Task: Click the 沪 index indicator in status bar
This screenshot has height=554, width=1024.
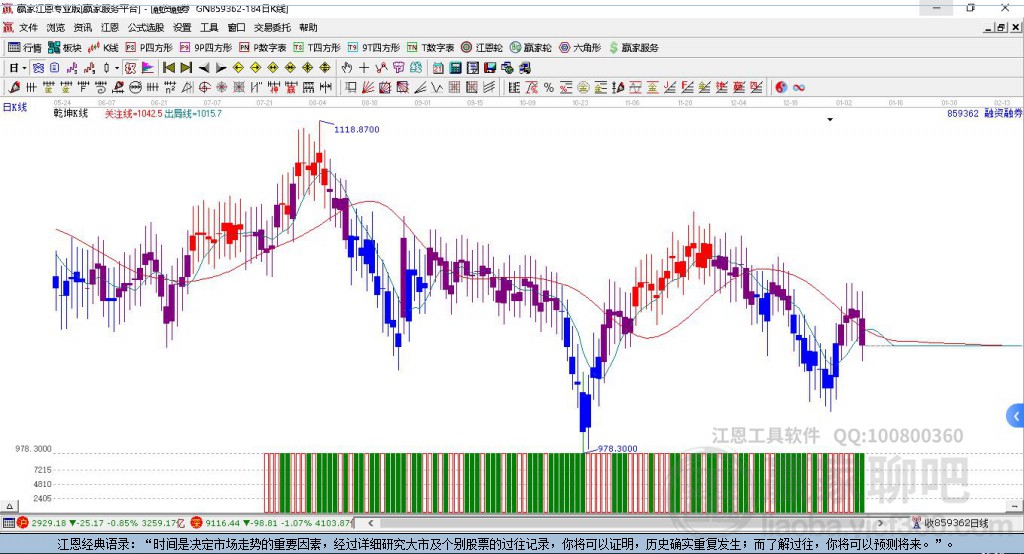Action: [x=23, y=523]
